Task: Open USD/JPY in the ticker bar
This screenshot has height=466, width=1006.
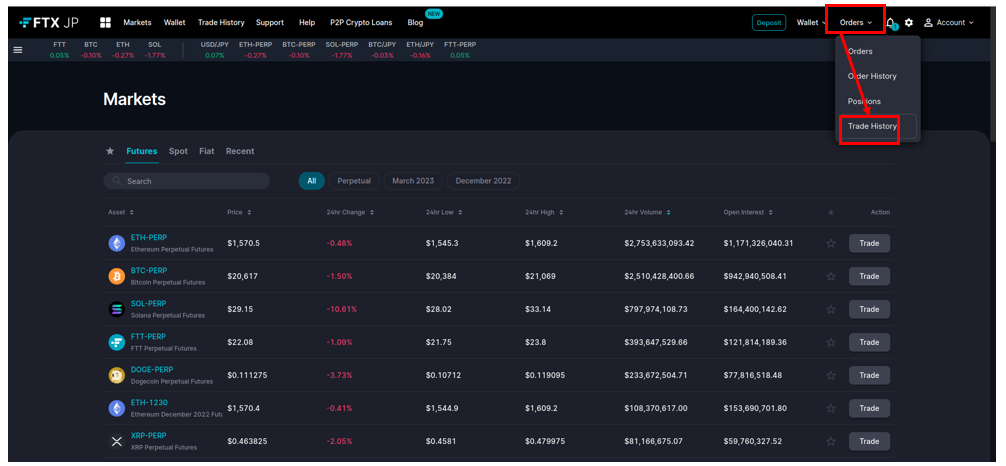Action: pyautogui.click(x=214, y=50)
